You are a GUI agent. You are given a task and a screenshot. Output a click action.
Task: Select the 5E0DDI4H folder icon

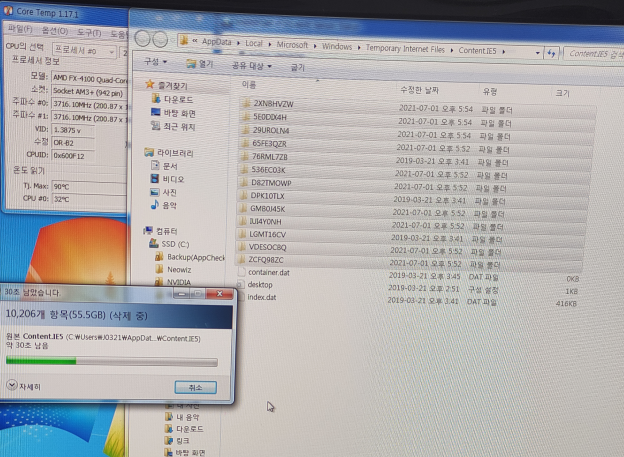246,117
